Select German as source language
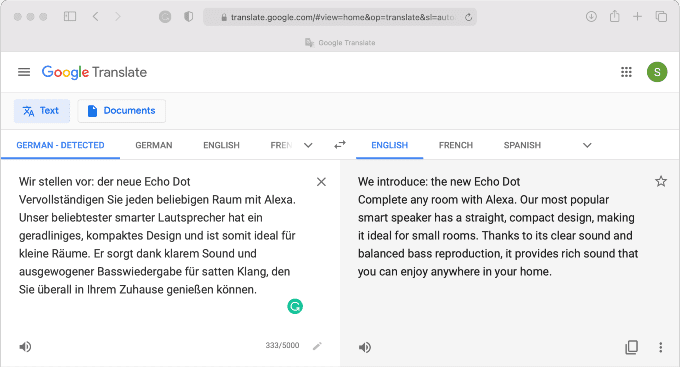Screen dimensions: 680x367 [x=154, y=145]
